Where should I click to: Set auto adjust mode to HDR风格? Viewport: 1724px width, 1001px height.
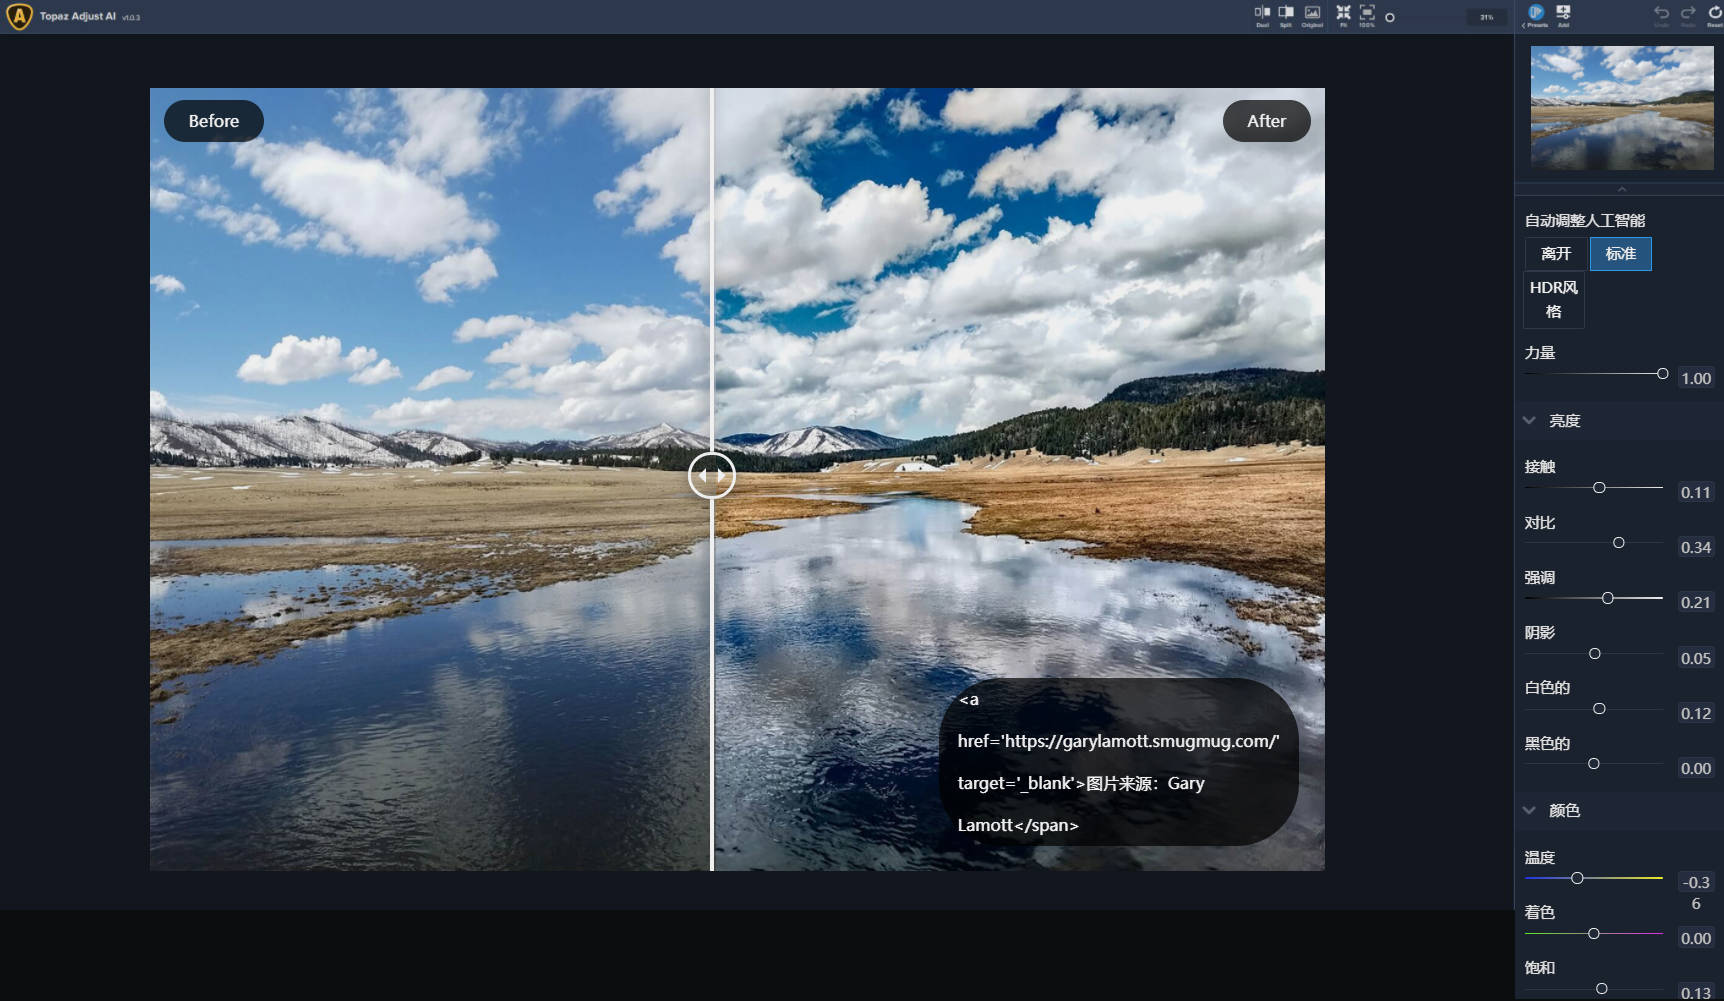coord(1554,299)
